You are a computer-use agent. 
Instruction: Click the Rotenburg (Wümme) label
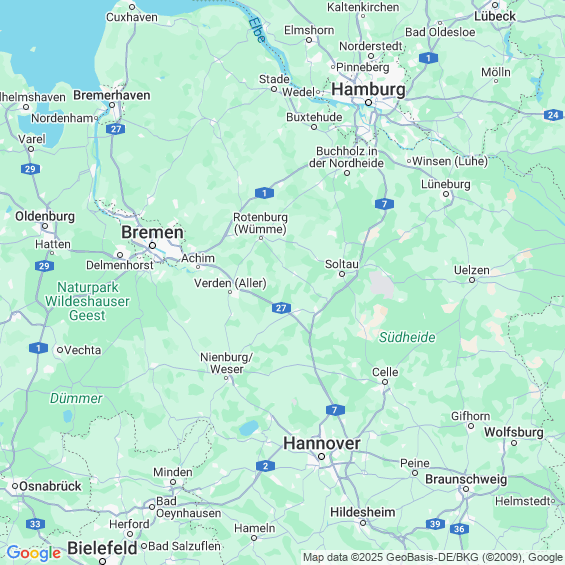[x=261, y=223]
